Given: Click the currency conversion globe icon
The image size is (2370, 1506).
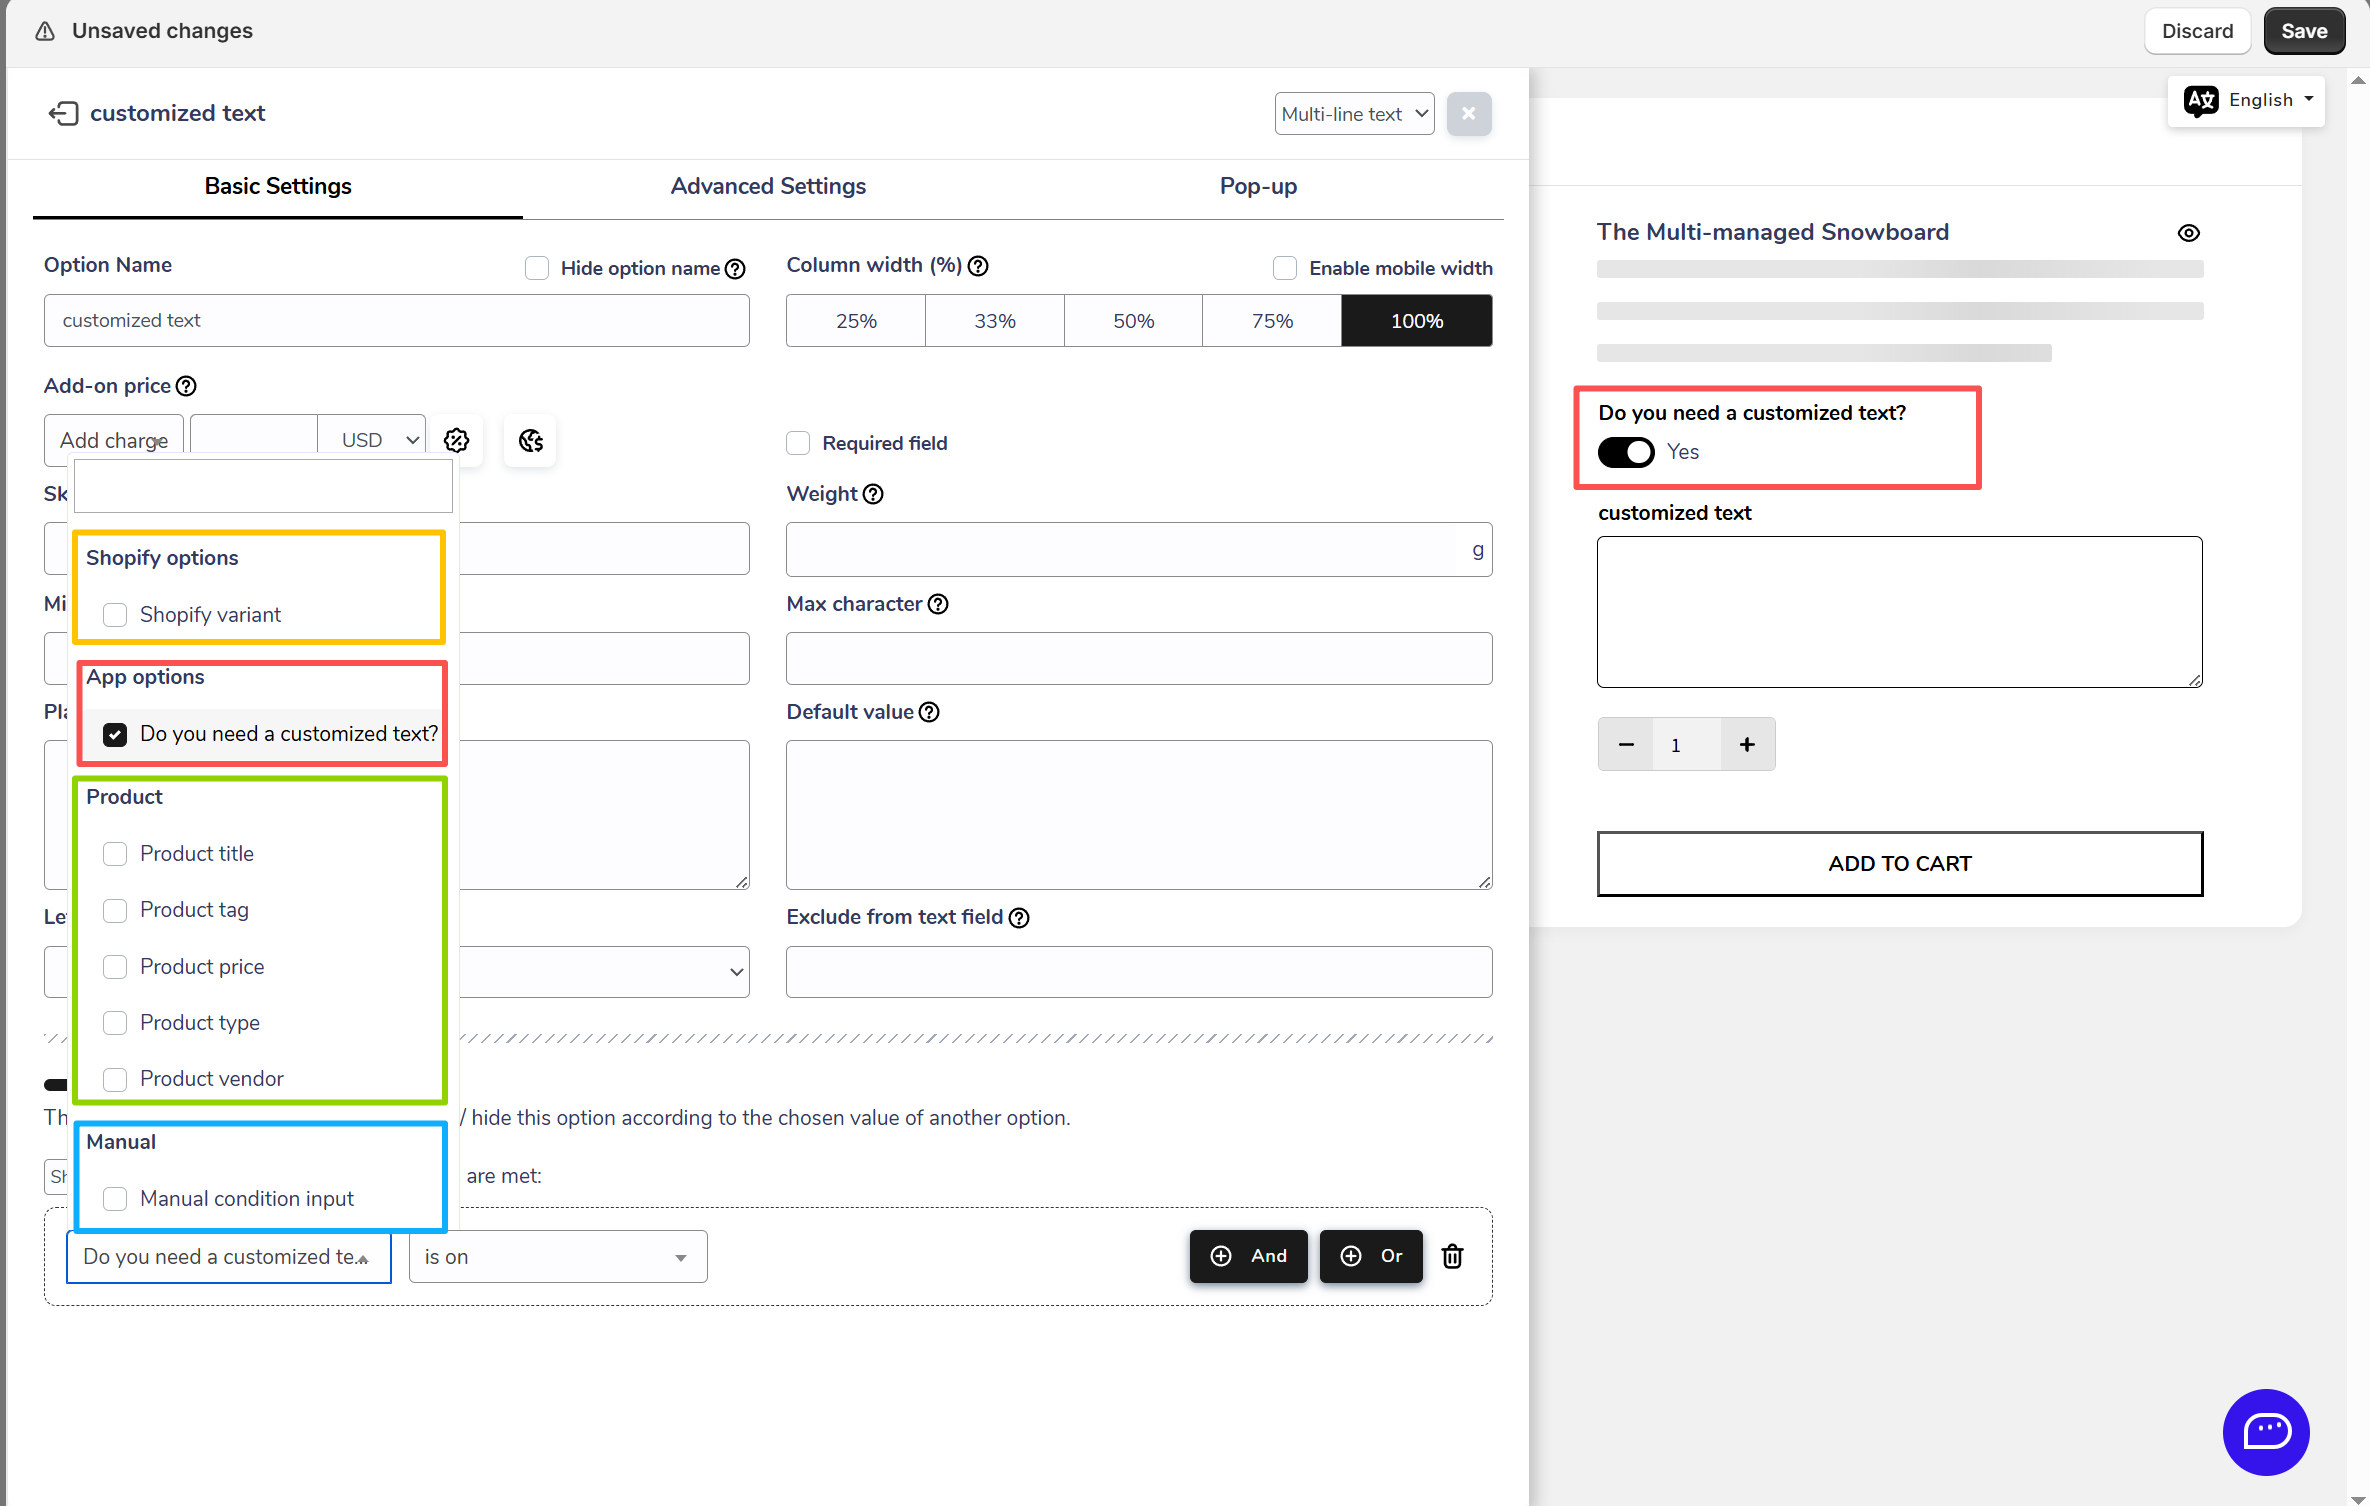Looking at the screenshot, I should 531,440.
